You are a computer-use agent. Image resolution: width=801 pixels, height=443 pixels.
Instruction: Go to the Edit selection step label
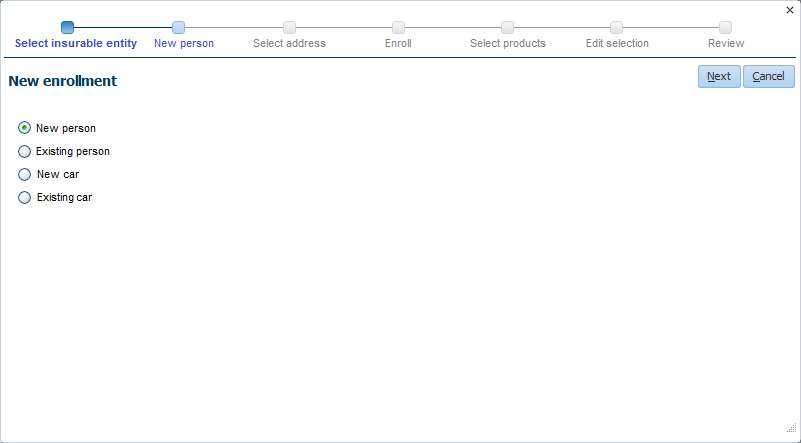(617, 43)
